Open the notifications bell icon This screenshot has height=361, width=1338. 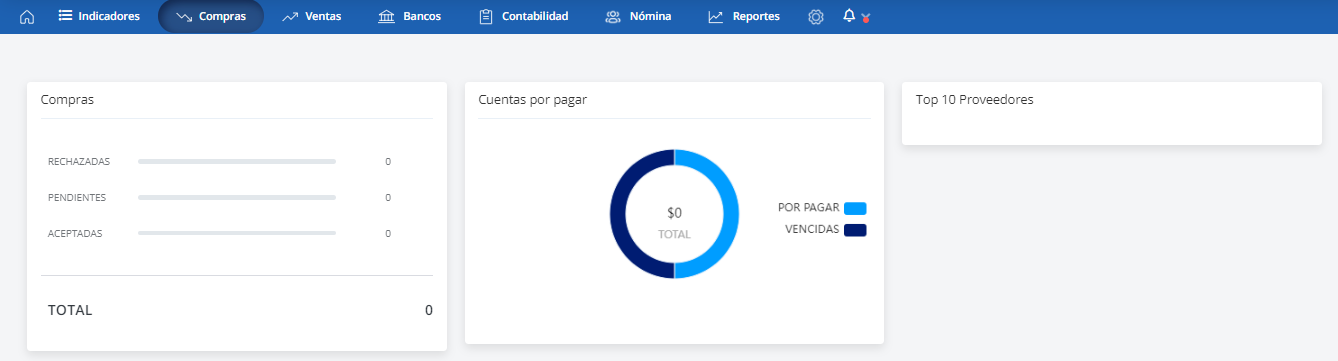coord(849,16)
